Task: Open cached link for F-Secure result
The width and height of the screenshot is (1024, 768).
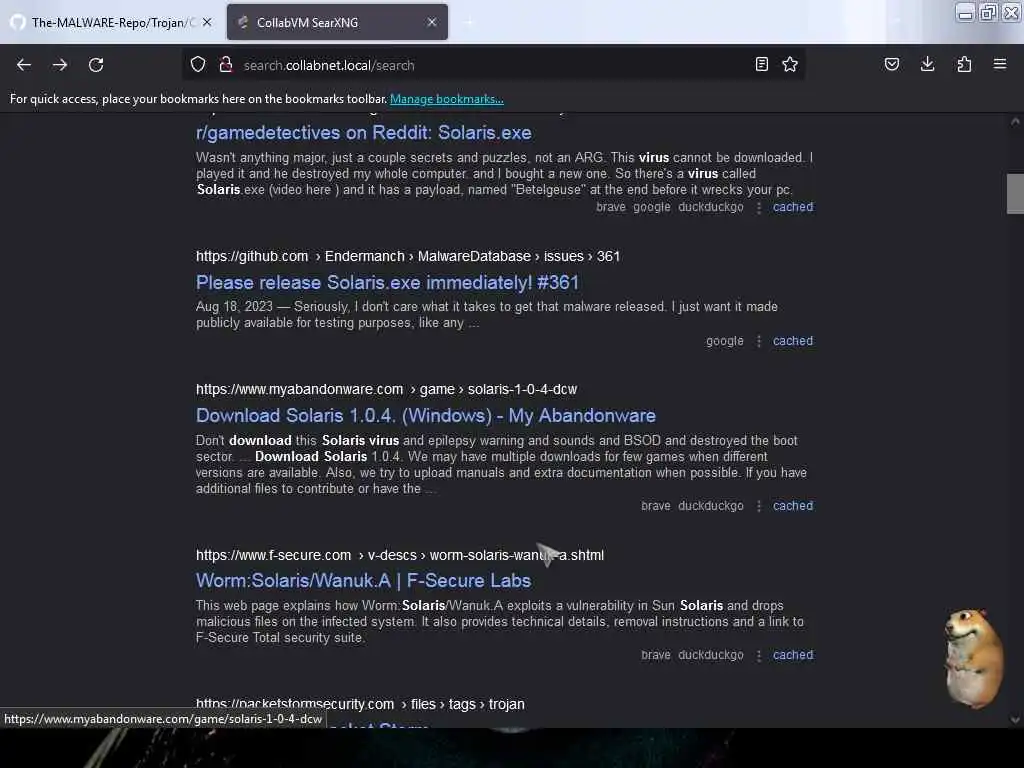Action: pos(793,655)
